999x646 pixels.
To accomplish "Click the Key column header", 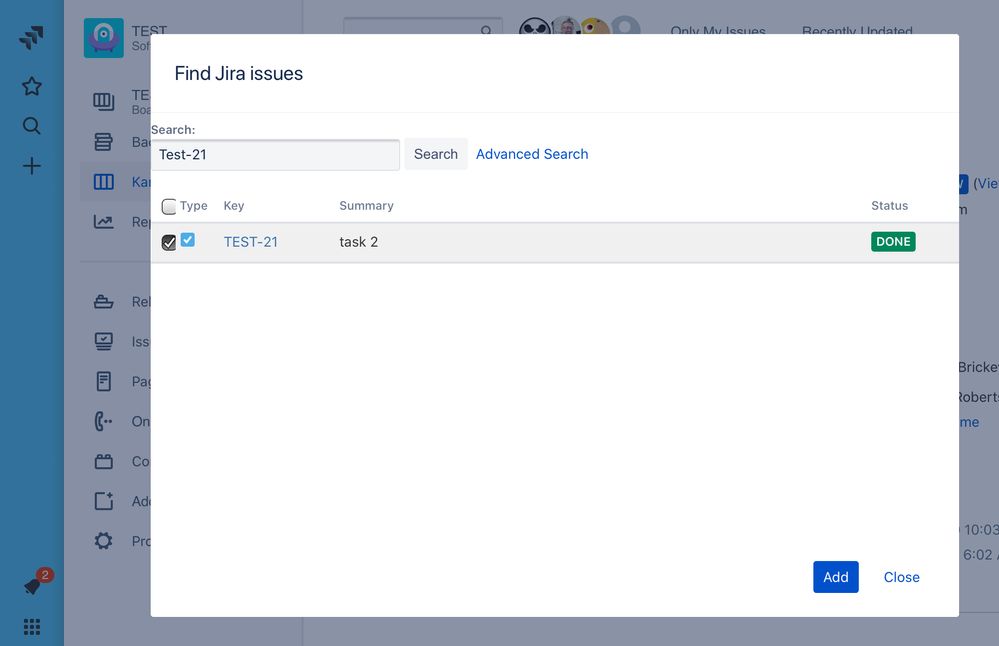I will [234, 206].
